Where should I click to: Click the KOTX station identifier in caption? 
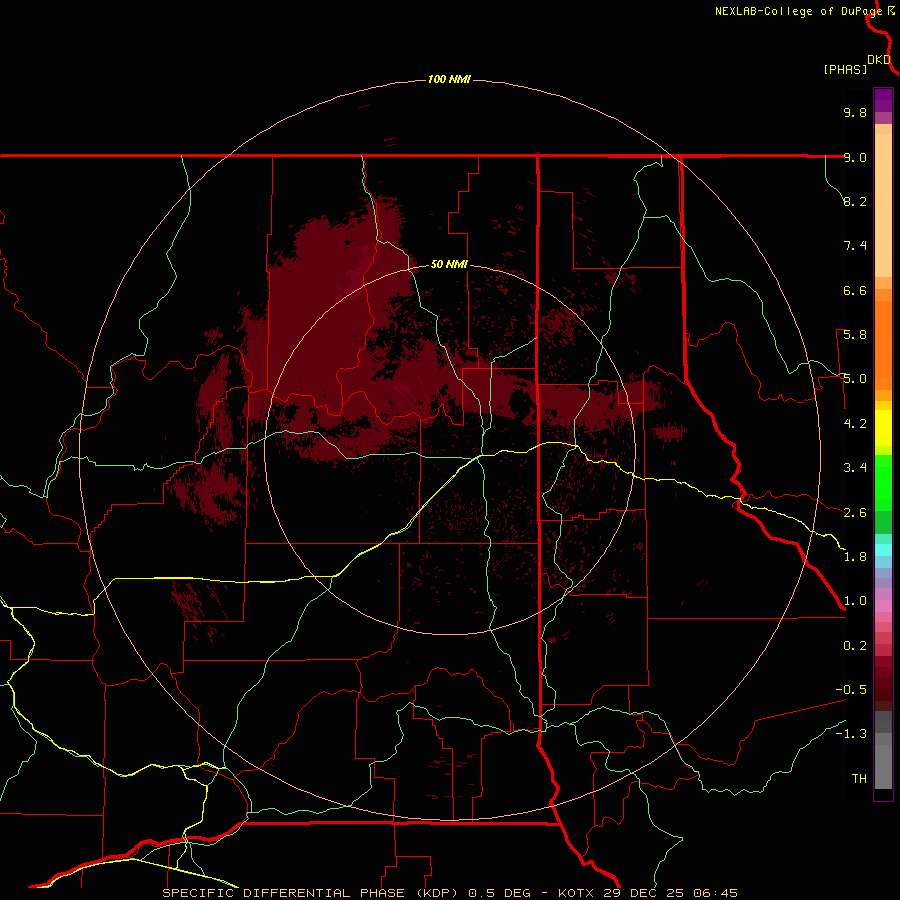pos(577,893)
